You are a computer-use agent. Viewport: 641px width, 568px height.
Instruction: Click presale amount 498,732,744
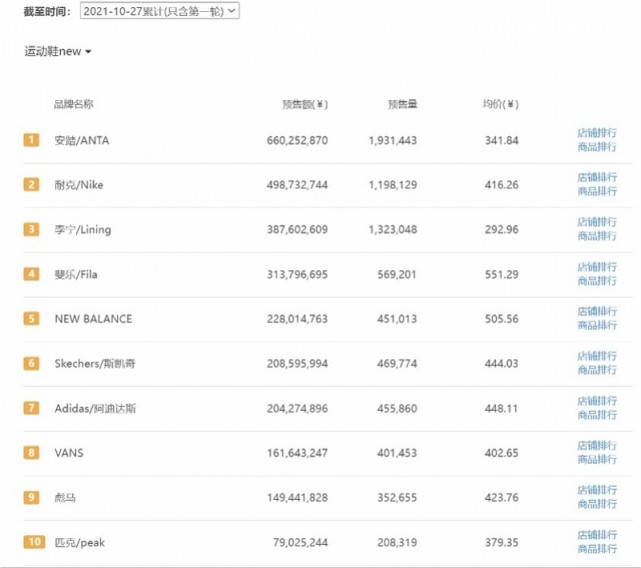[297, 185]
